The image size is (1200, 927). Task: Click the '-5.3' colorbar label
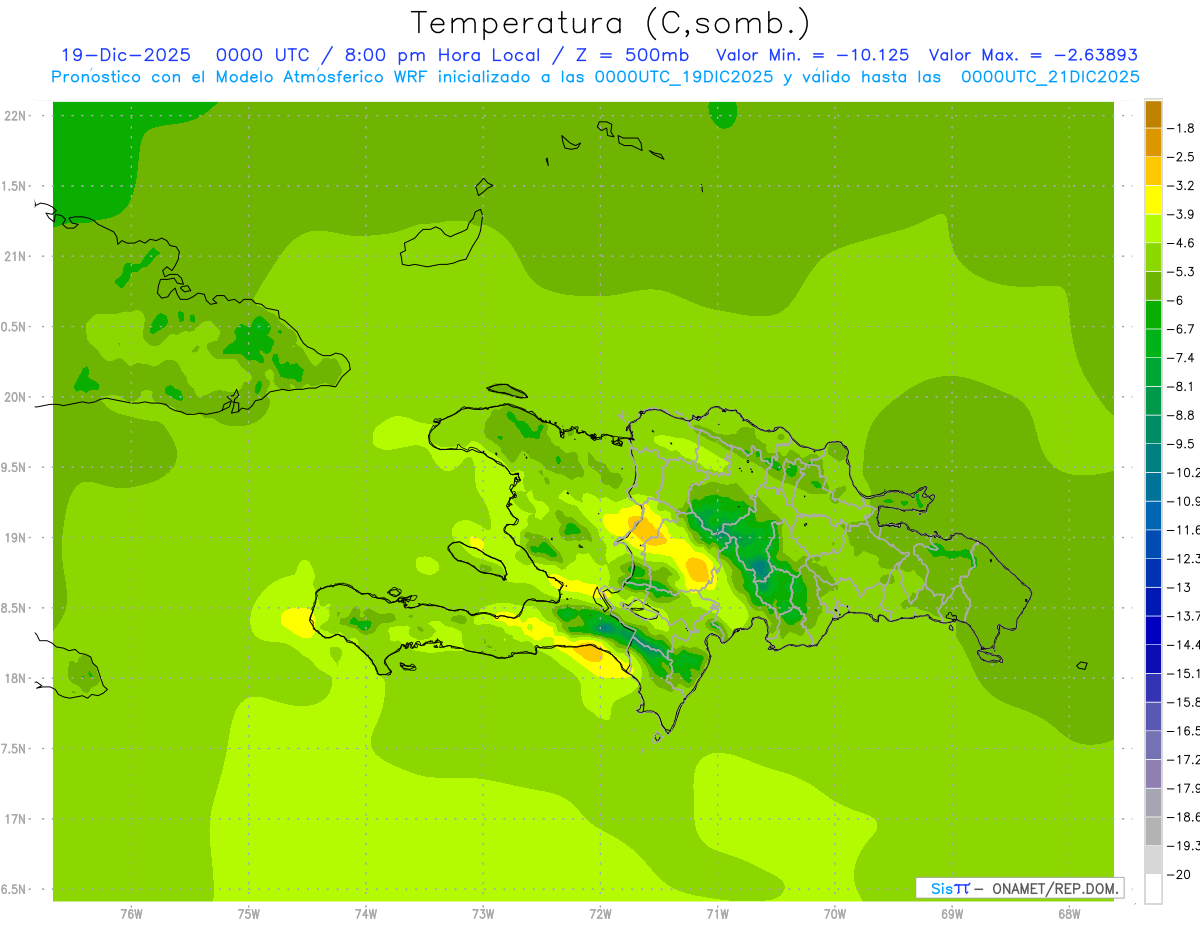[x=1182, y=272]
